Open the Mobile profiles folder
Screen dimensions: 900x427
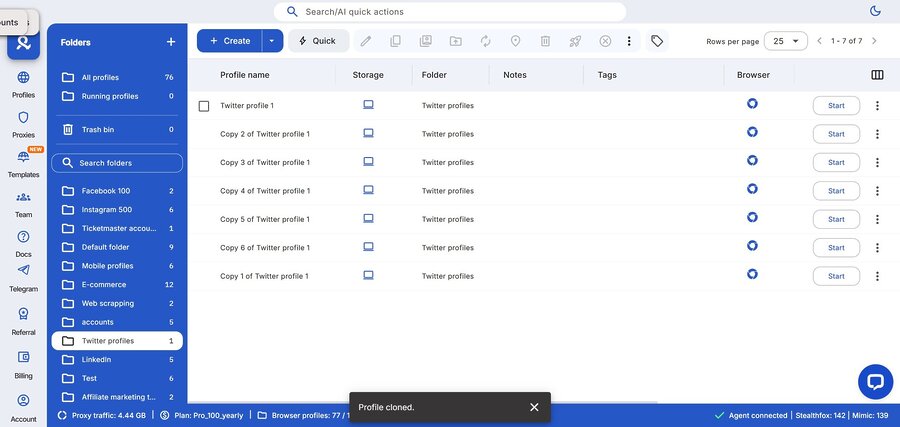(x=117, y=266)
